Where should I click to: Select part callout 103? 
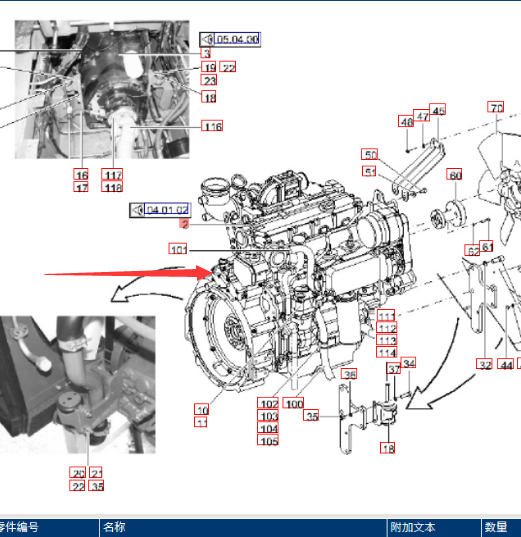[x=268, y=415]
